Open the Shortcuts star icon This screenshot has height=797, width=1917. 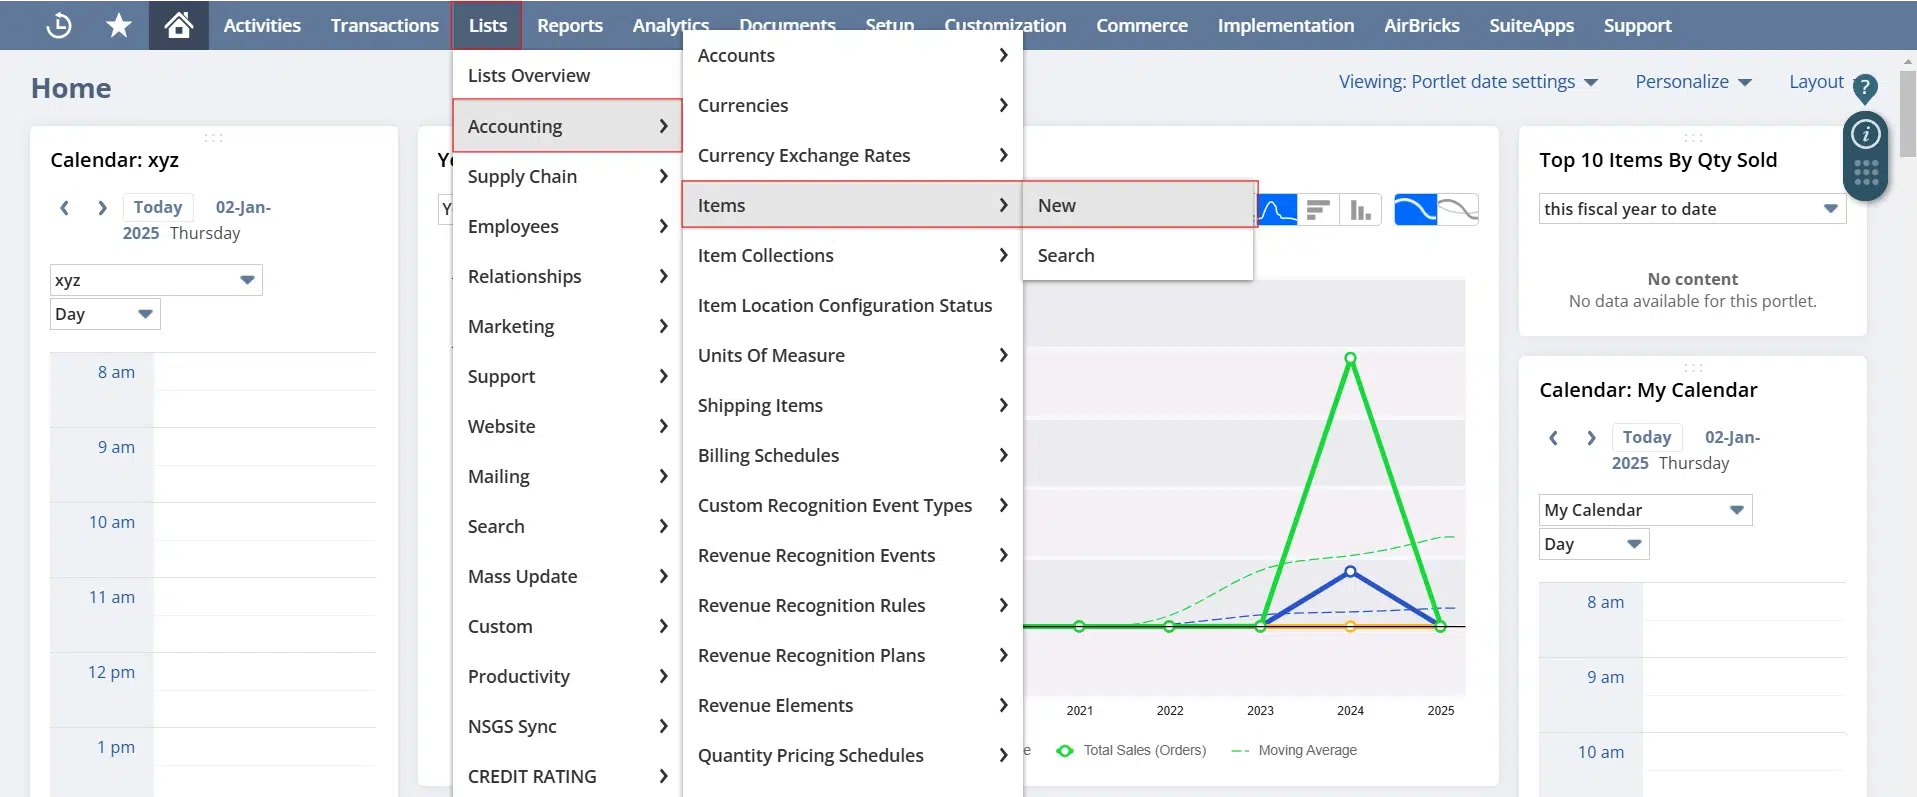click(x=119, y=25)
